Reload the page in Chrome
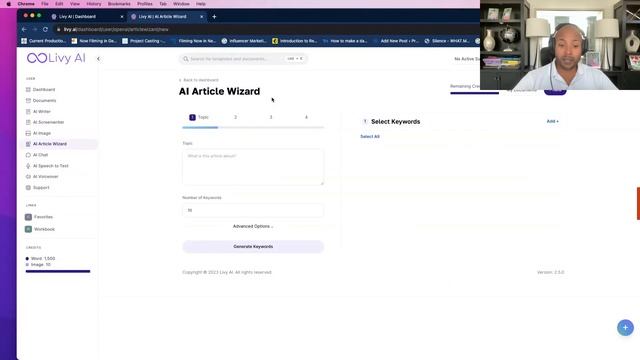Image resolution: width=640 pixels, height=360 pixels. (x=45, y=29)
